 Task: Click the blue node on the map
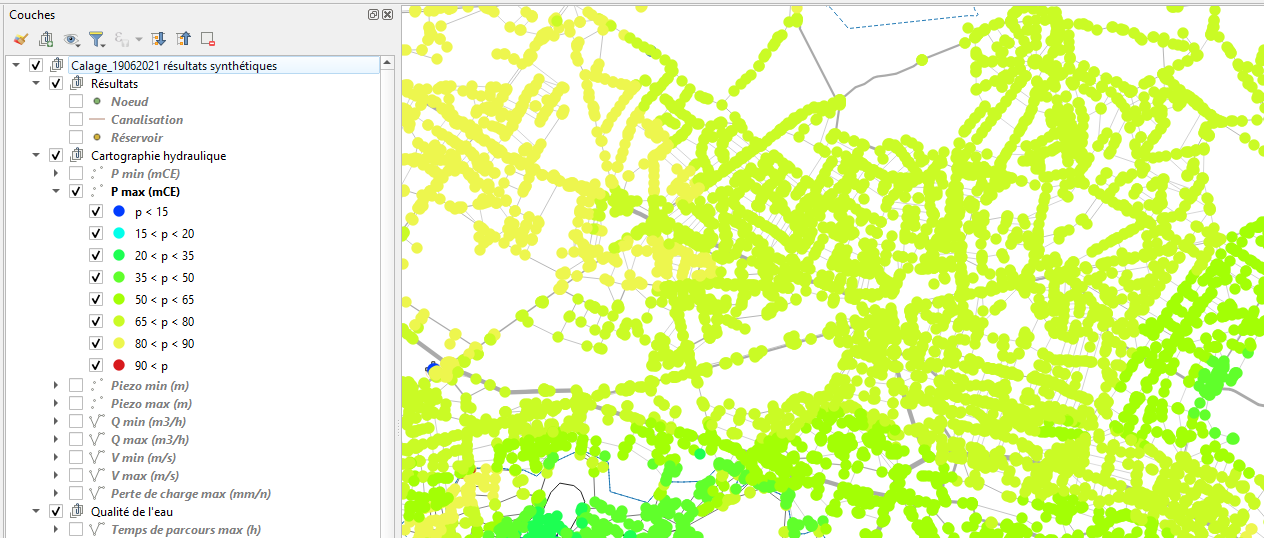(432, 368)
